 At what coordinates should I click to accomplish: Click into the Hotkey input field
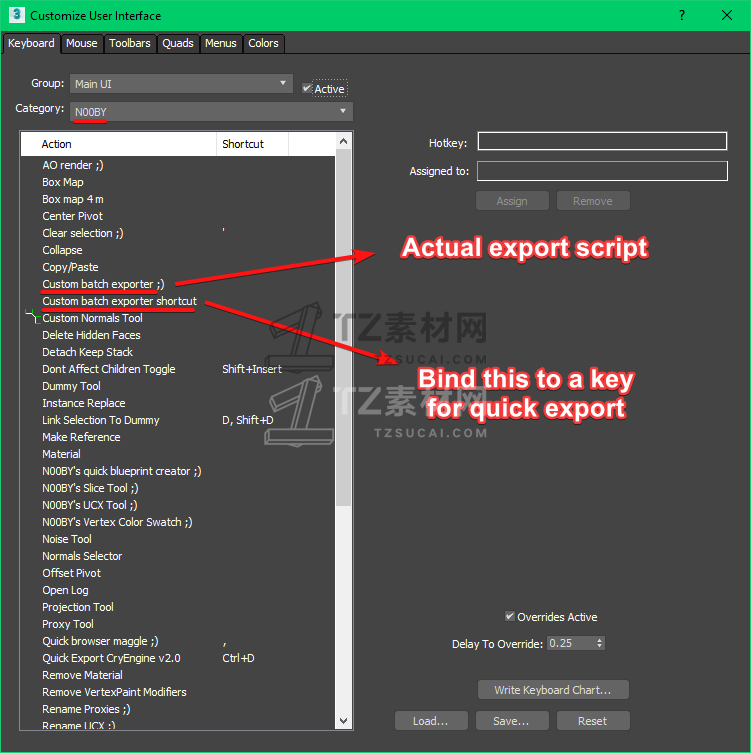[x=602, y=143]
